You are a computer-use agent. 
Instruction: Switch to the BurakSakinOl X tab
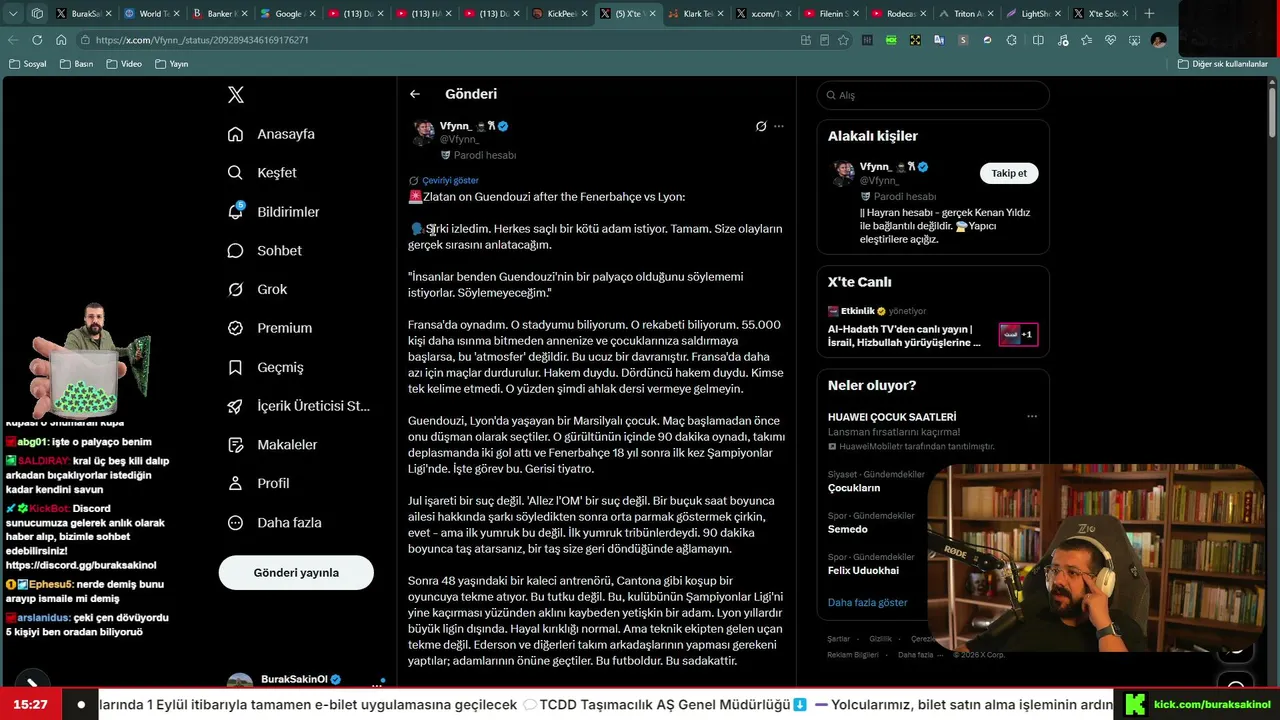(83, 14)
